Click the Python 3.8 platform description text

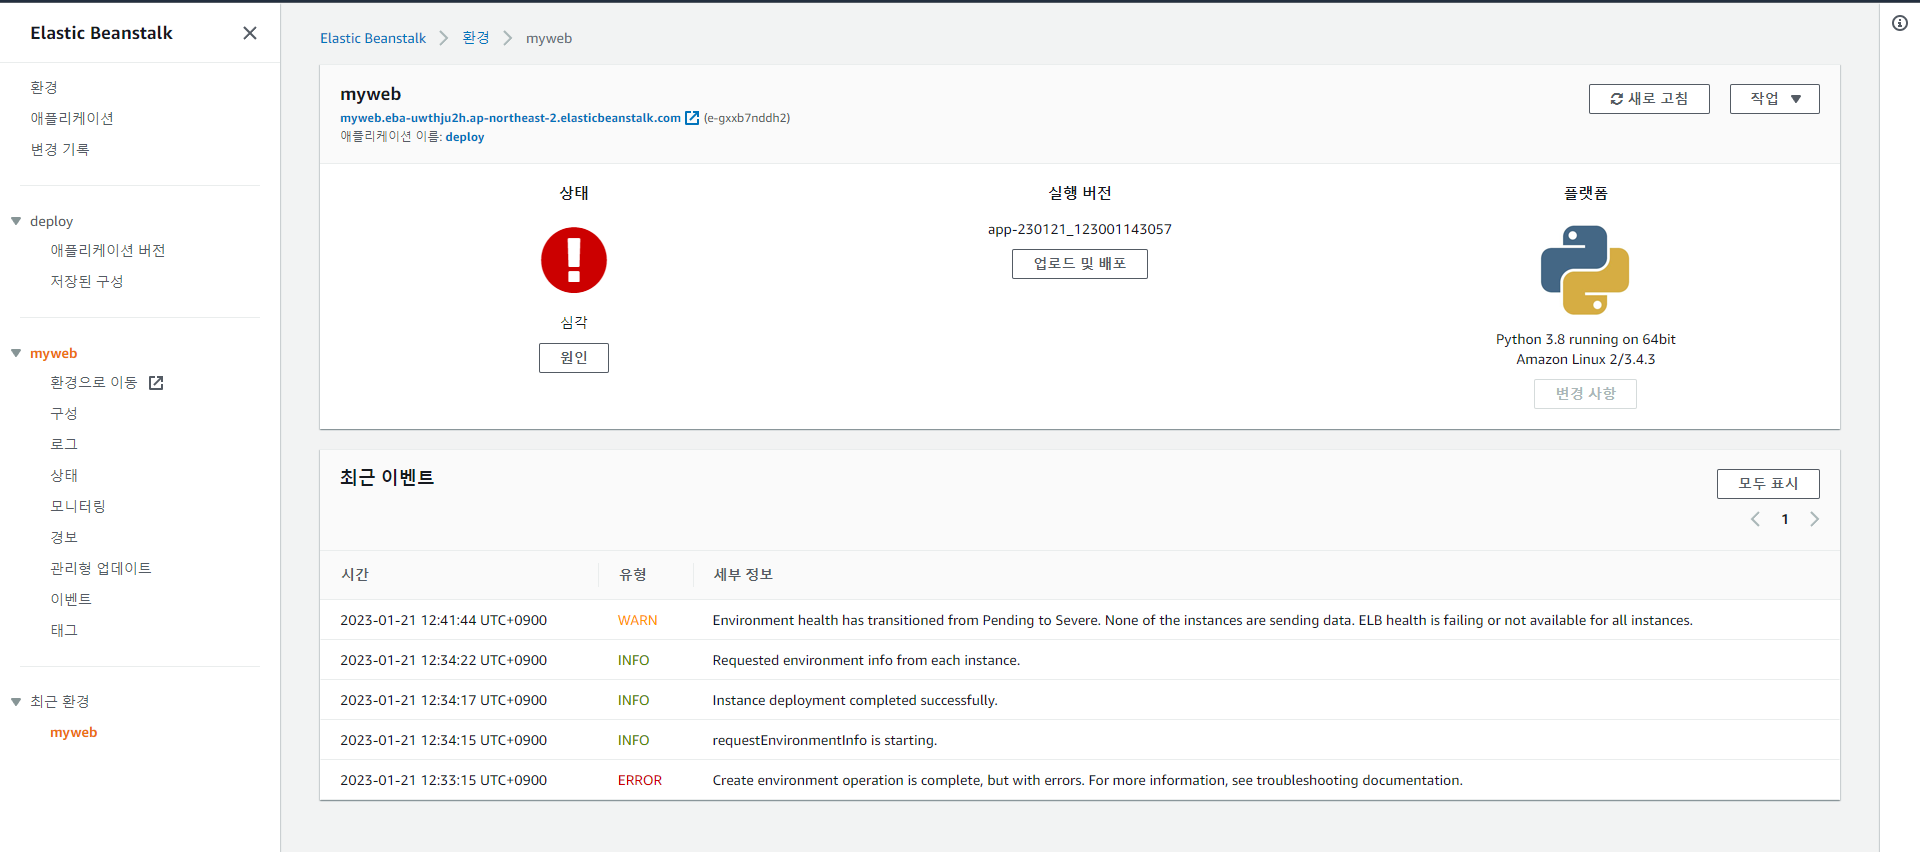(x=1585, y=350)
